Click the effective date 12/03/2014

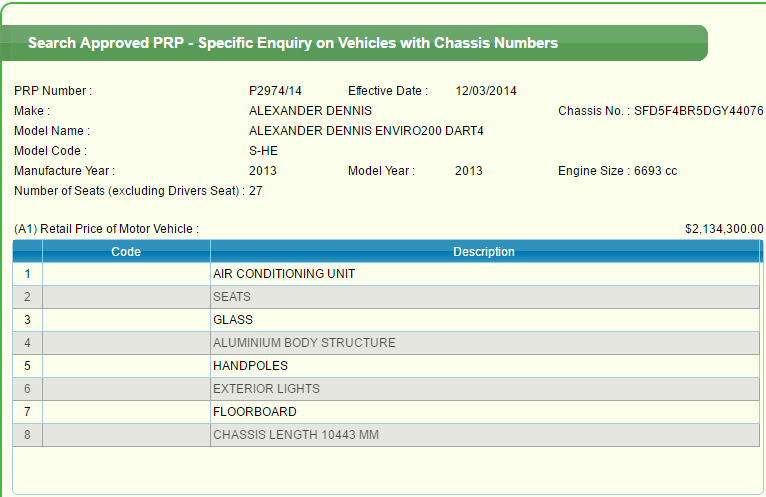click(486, 91)
